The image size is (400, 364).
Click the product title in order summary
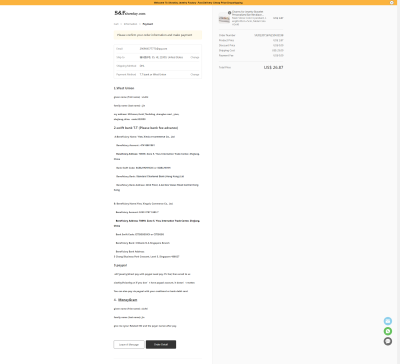click(249, 13)
